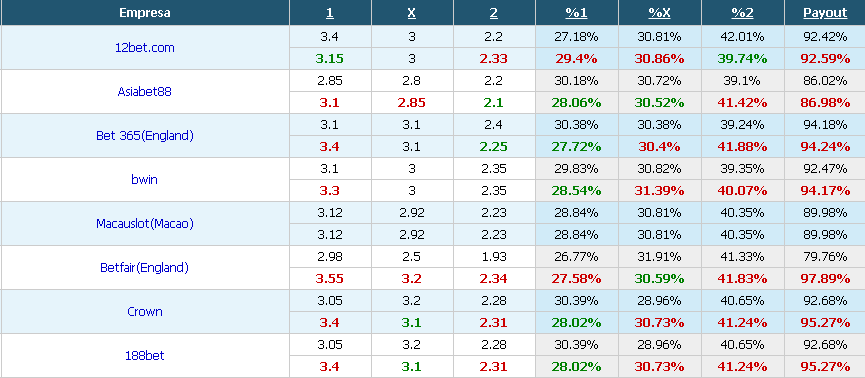The width and height of the screenshot is (865, 378).
Task: Sort by the 1 column header
Action: (330, 13)
